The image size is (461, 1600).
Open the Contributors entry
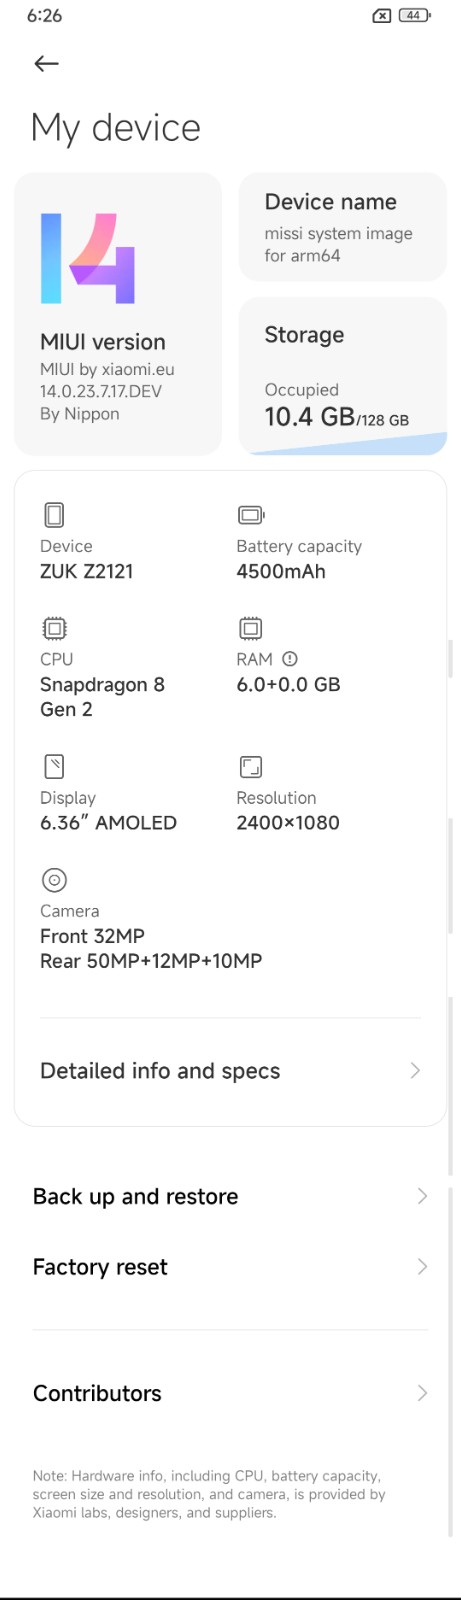[x=230, y=1393]
